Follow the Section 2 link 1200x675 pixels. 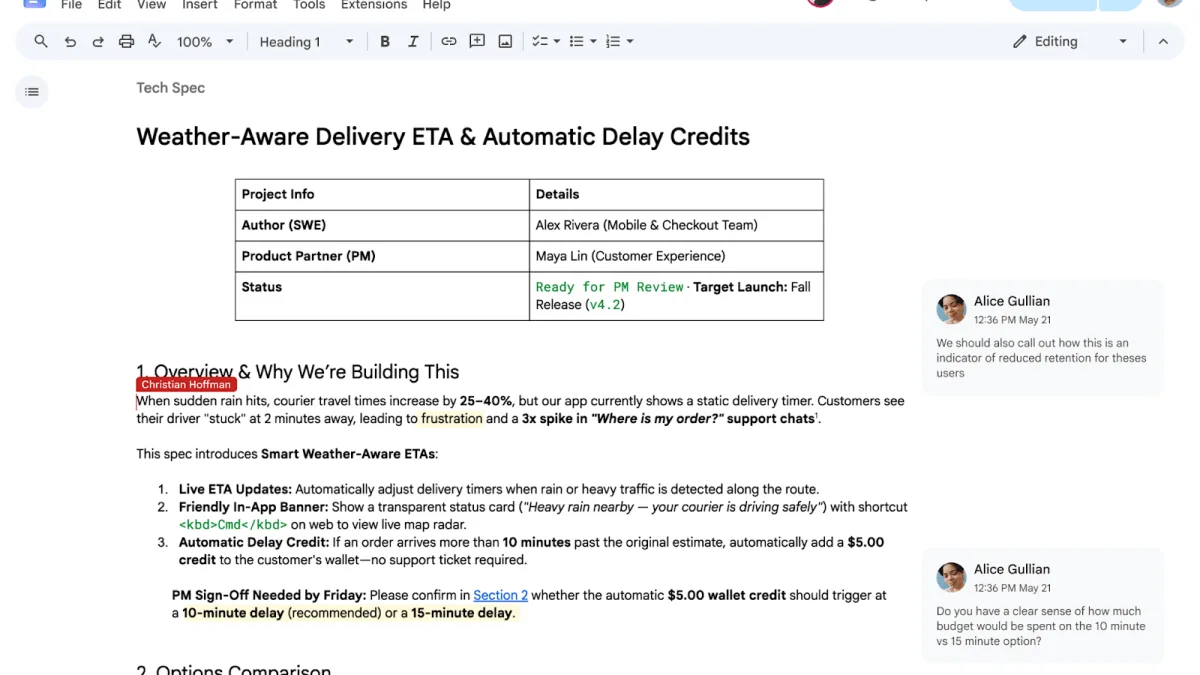500,595
